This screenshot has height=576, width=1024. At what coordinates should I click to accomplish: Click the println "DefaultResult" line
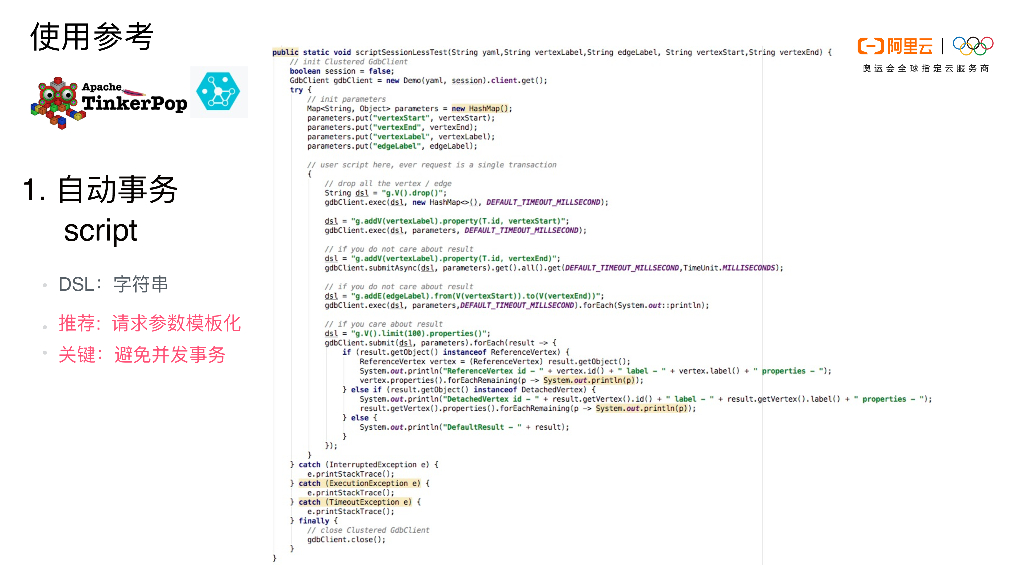[x=464, y=427]
